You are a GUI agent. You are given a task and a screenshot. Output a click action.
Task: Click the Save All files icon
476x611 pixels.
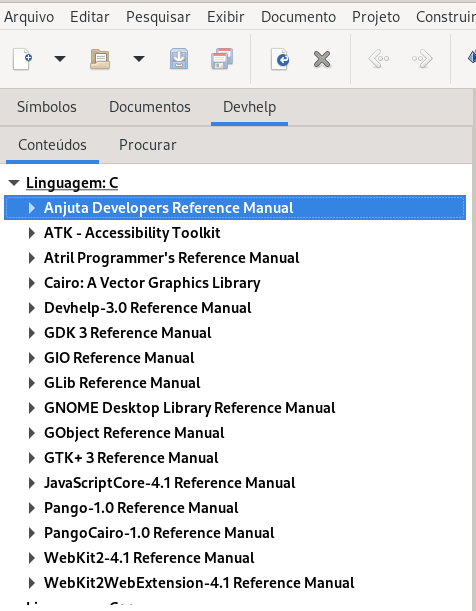pos(222,59)
